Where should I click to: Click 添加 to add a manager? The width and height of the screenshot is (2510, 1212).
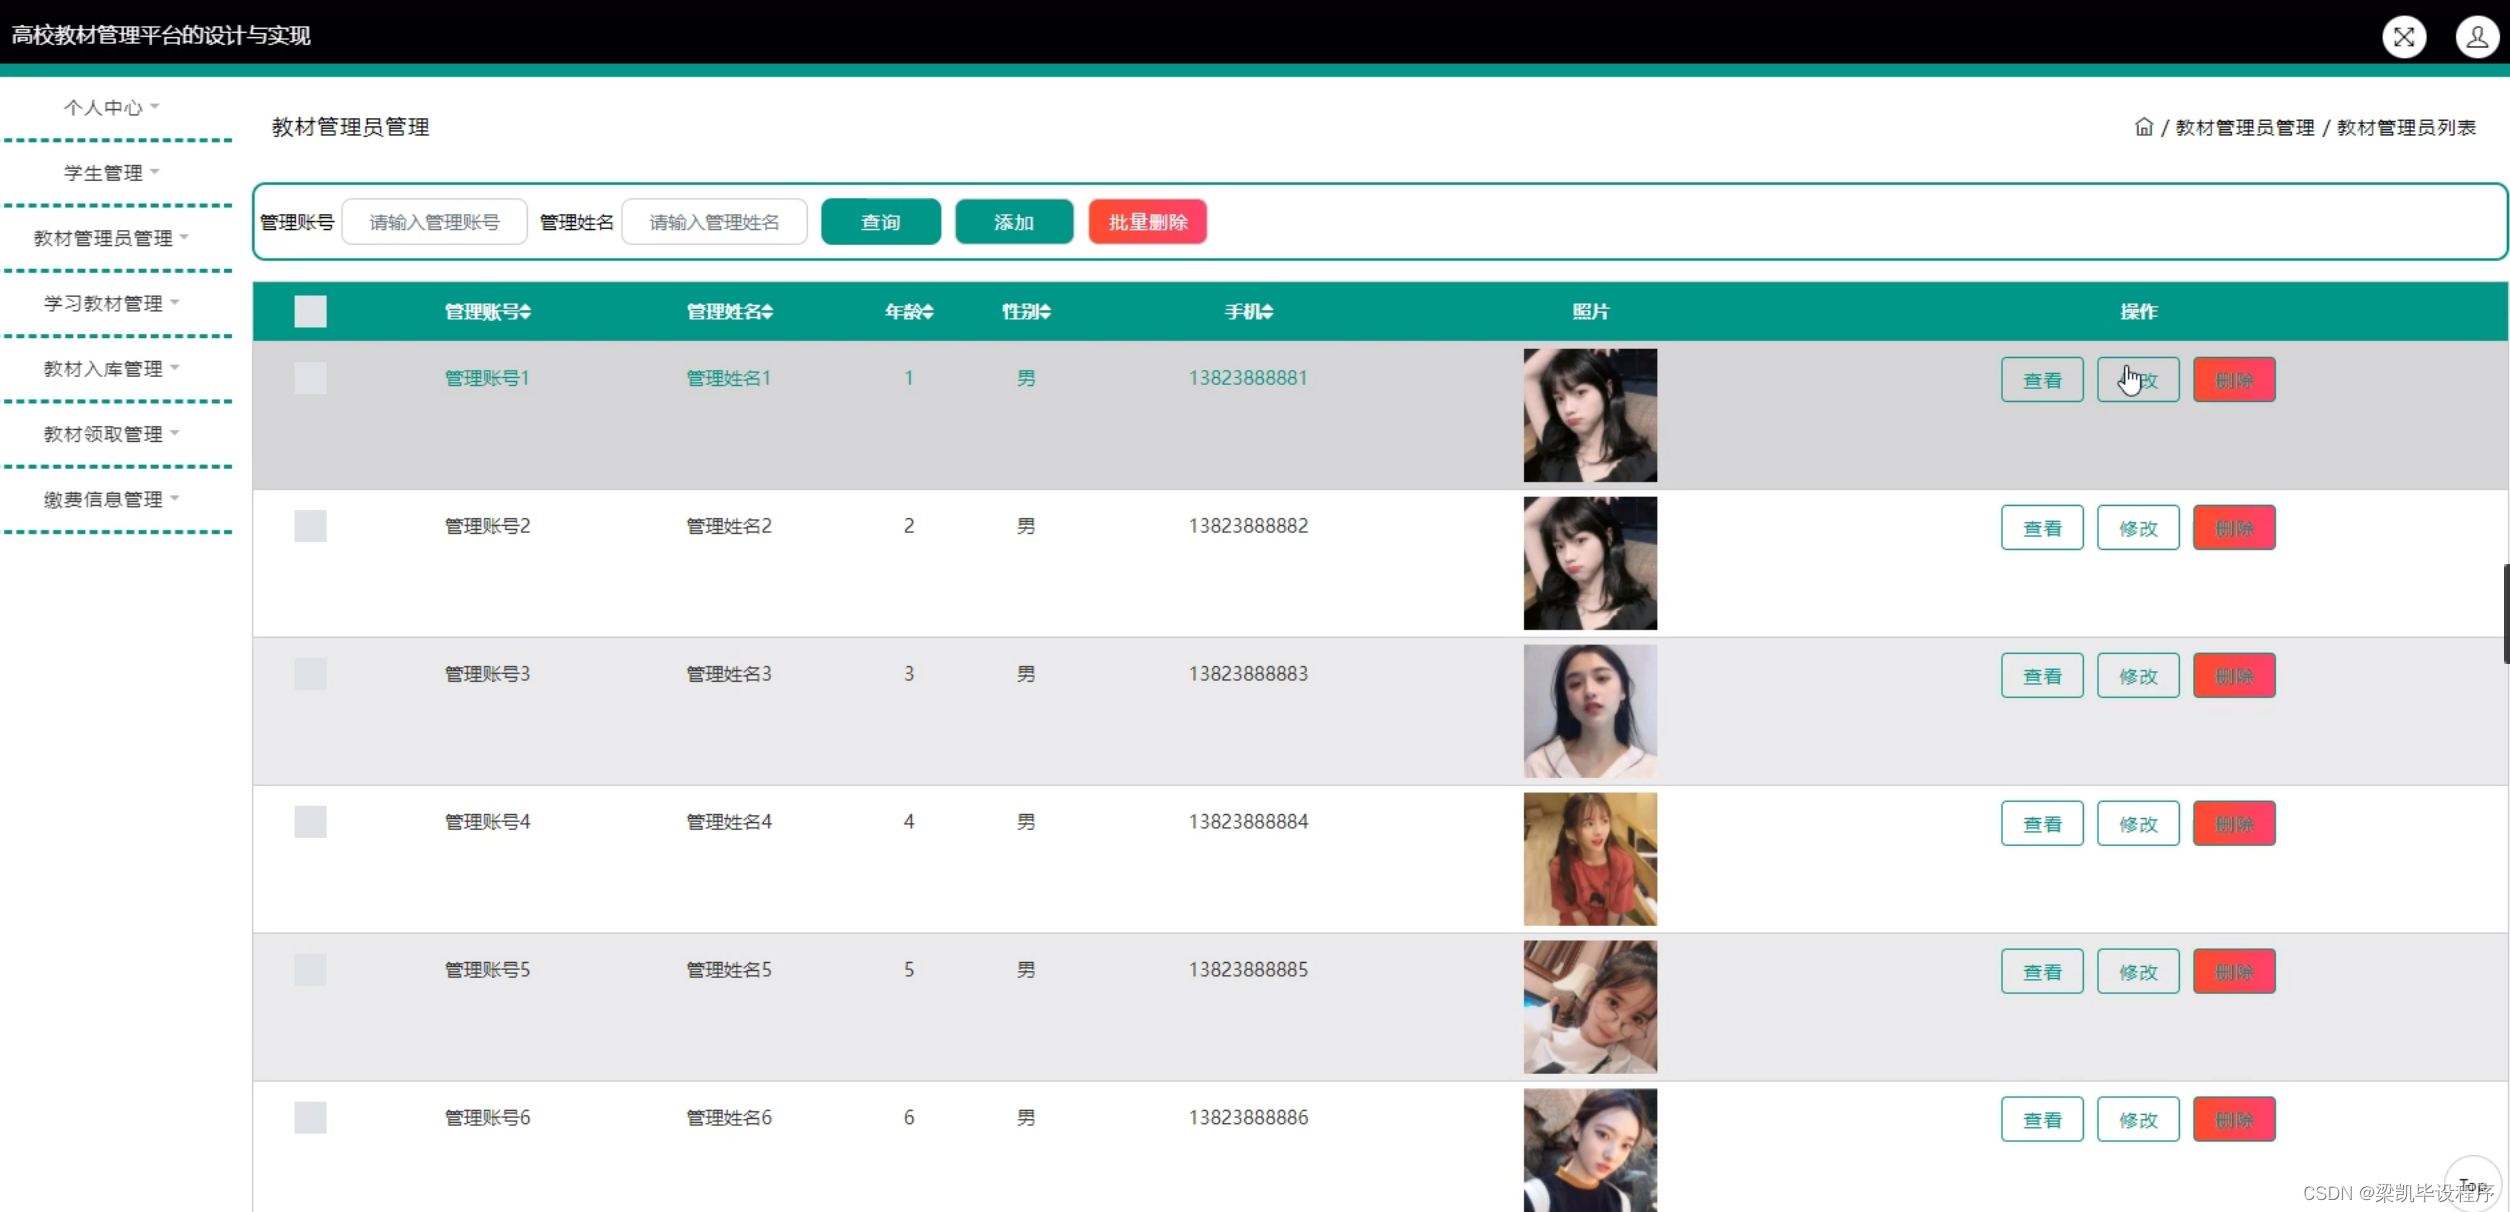click(x=1013, y=222)
